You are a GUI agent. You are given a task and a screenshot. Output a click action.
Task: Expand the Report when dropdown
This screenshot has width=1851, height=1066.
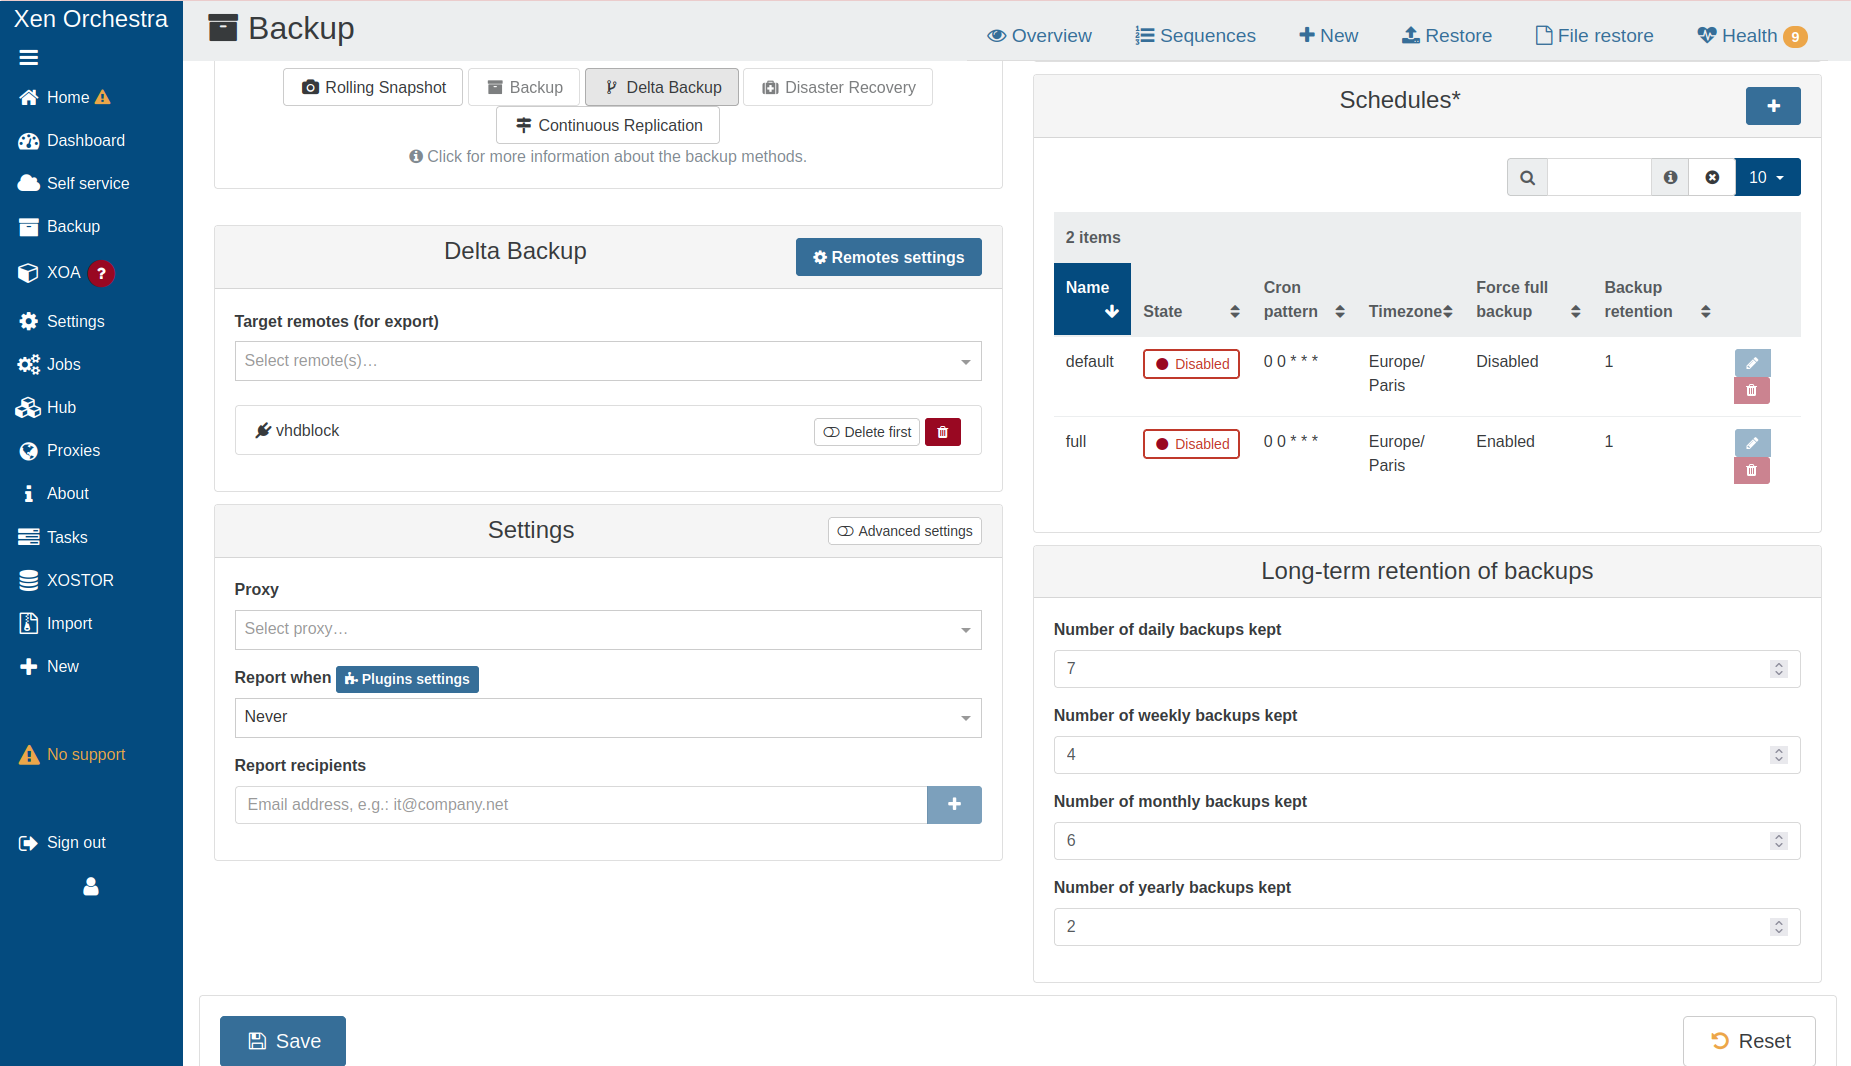[607, 717]
